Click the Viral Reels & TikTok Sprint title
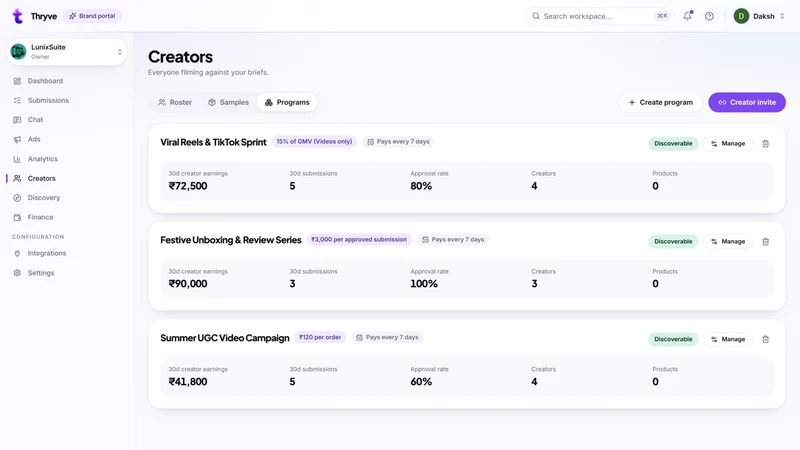This screenshot has width=800, height=450. click(x=213, y=142)
